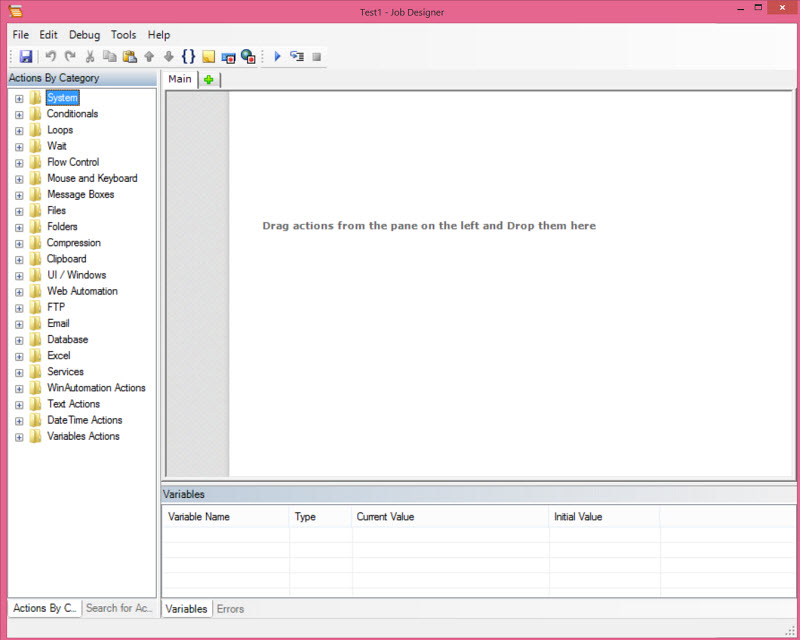
Task: Click the Job Designer app icon in title bar
Action: click(x=16, y=11)
